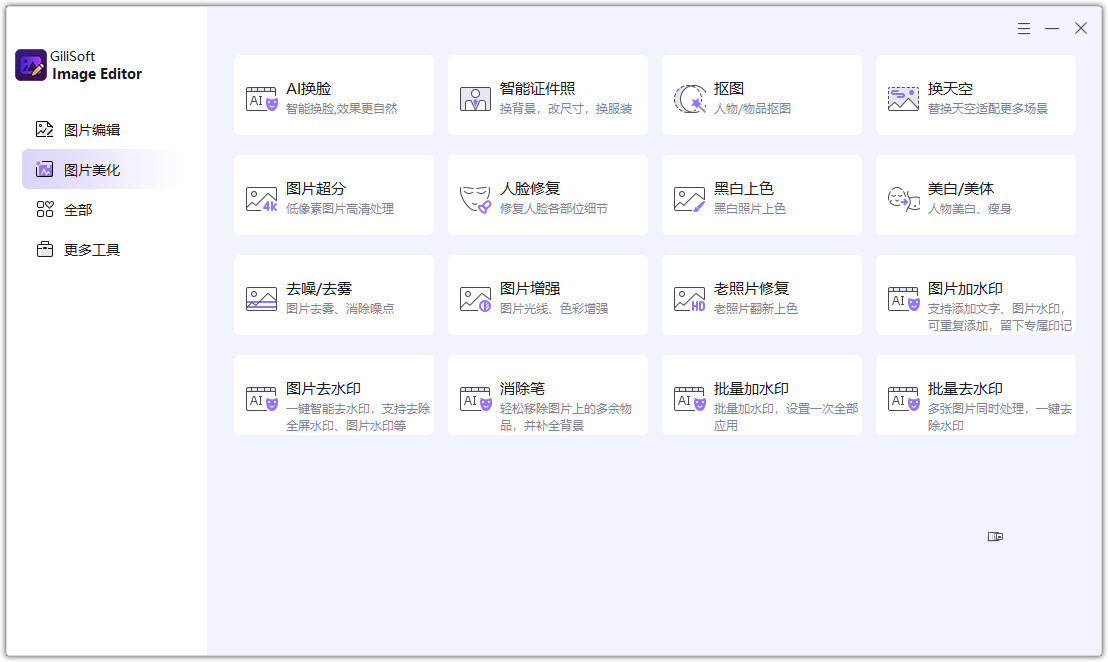Screen dimensions: 1108x662
Task: Open the 图片超分 4K upscaling icon
Action: click(261, 198)
